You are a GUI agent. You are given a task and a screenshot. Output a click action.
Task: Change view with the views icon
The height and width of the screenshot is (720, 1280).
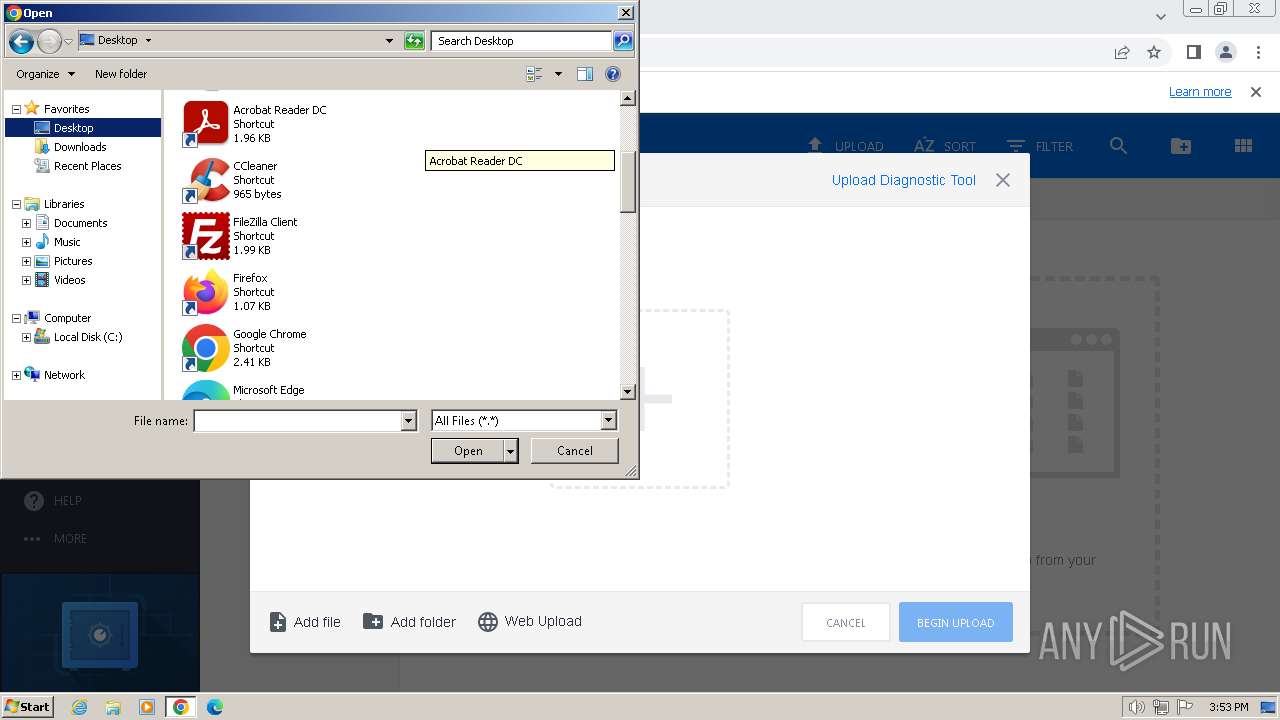point(534,74)
